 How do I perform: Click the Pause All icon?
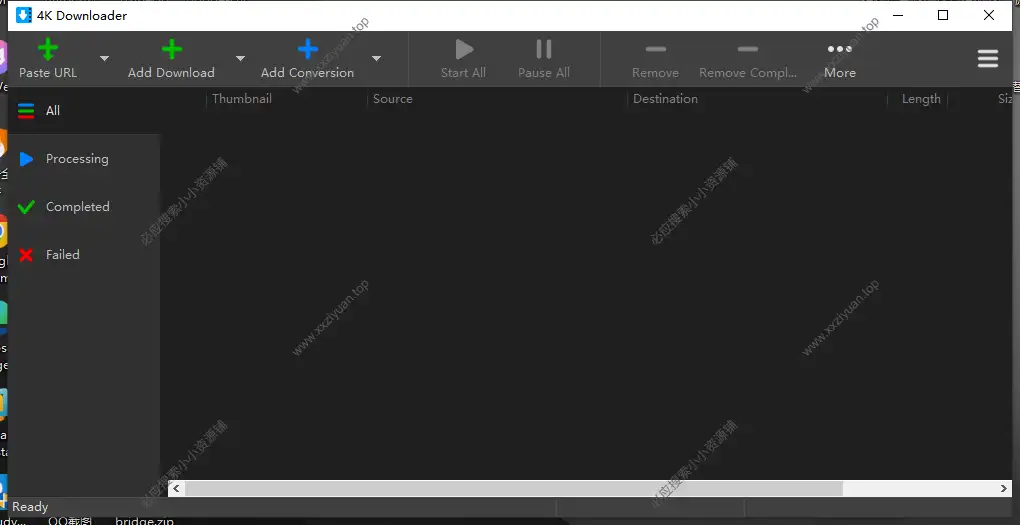point(544,49)
